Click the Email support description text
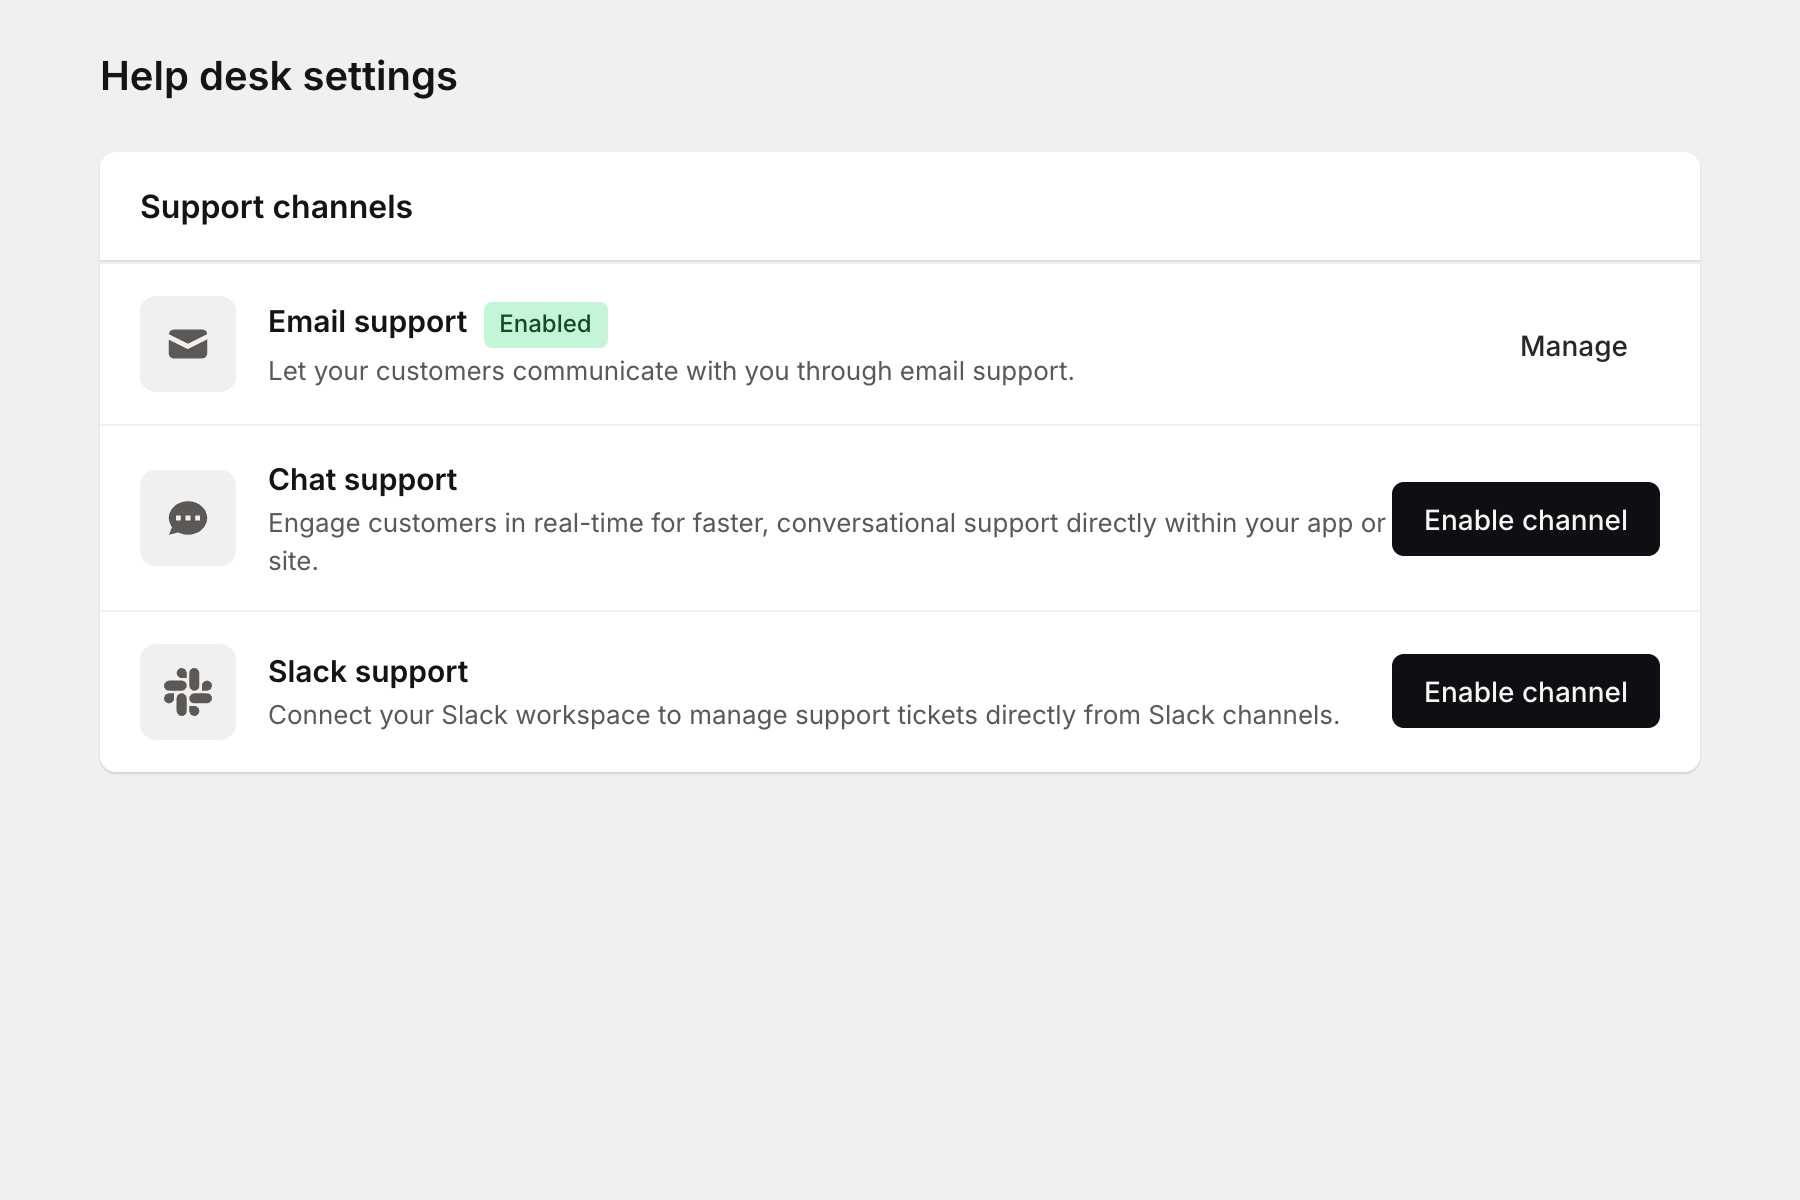Image resolution: width=1800 pixels, height=1200 pixels. (x=670, y=371)
